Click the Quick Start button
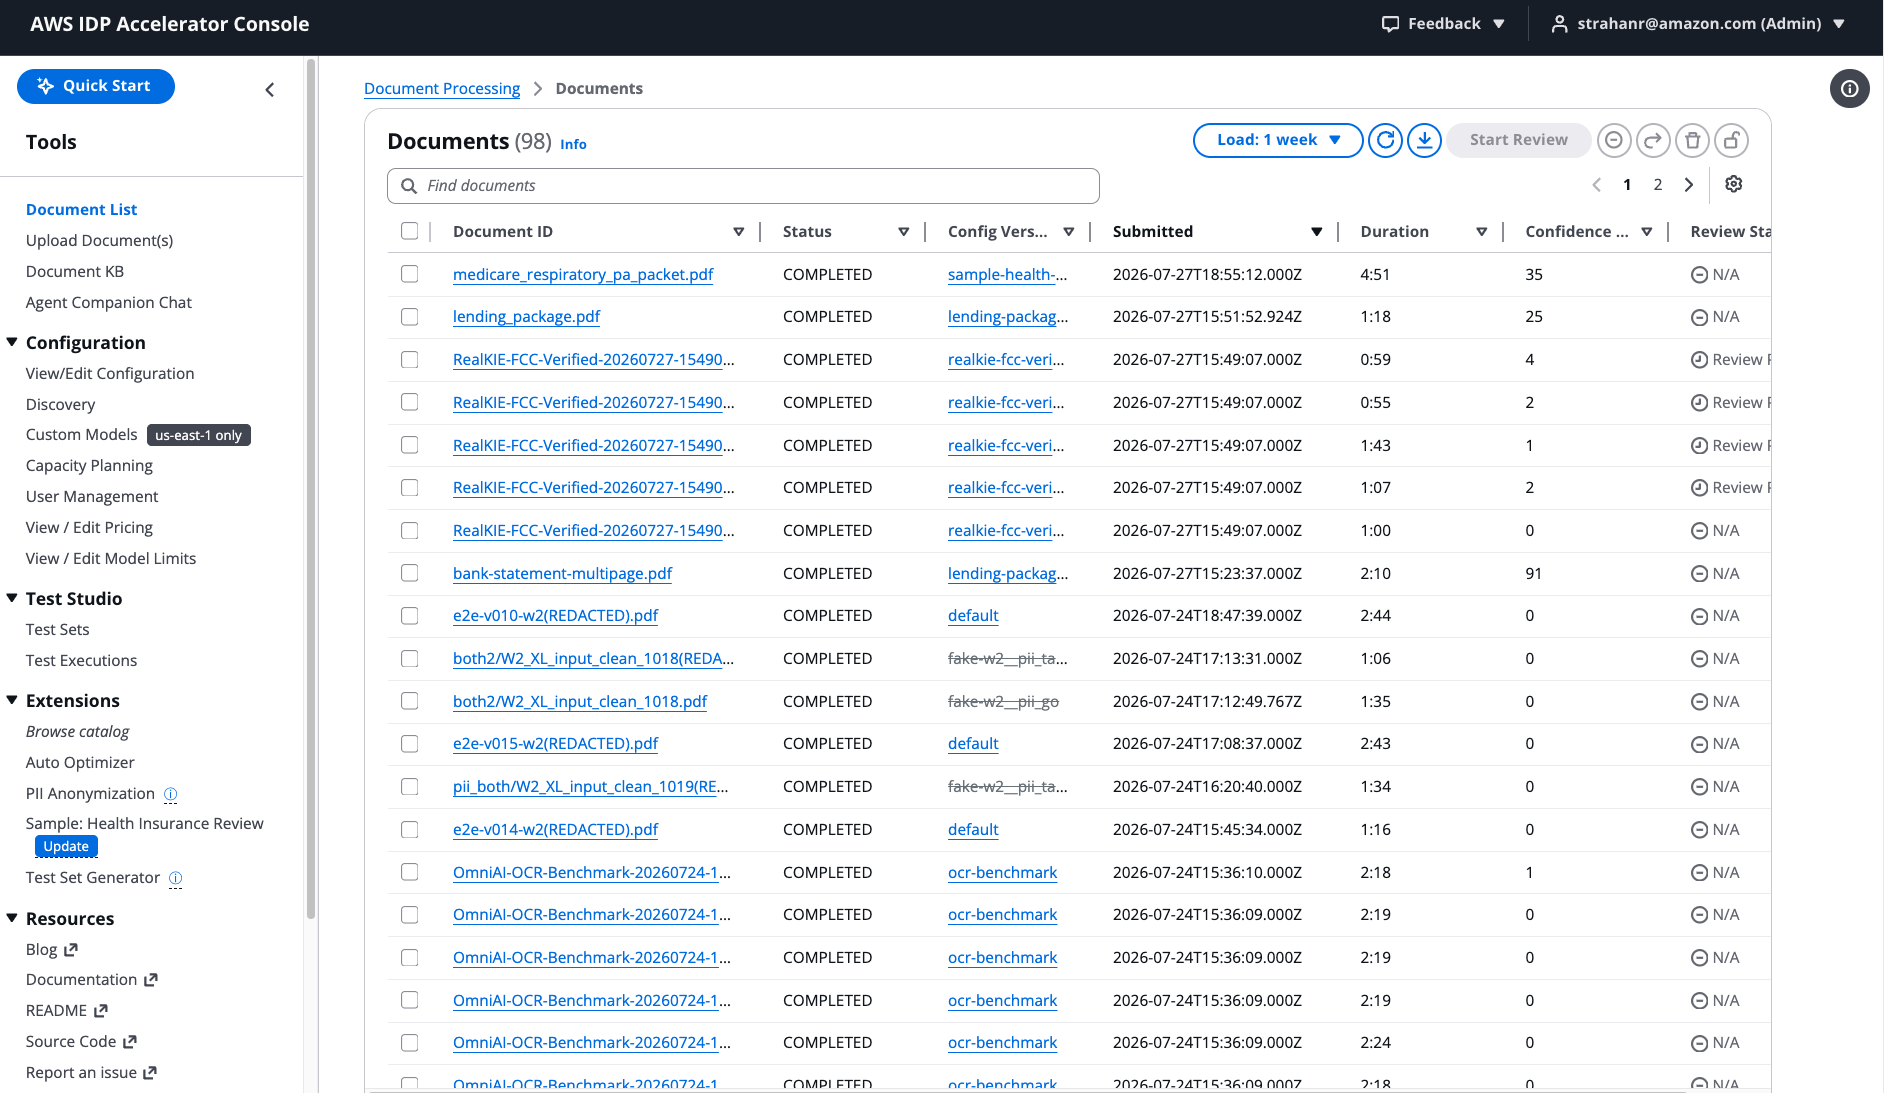The height and width of the screenshot is (1093, 1884). [96, 86]
